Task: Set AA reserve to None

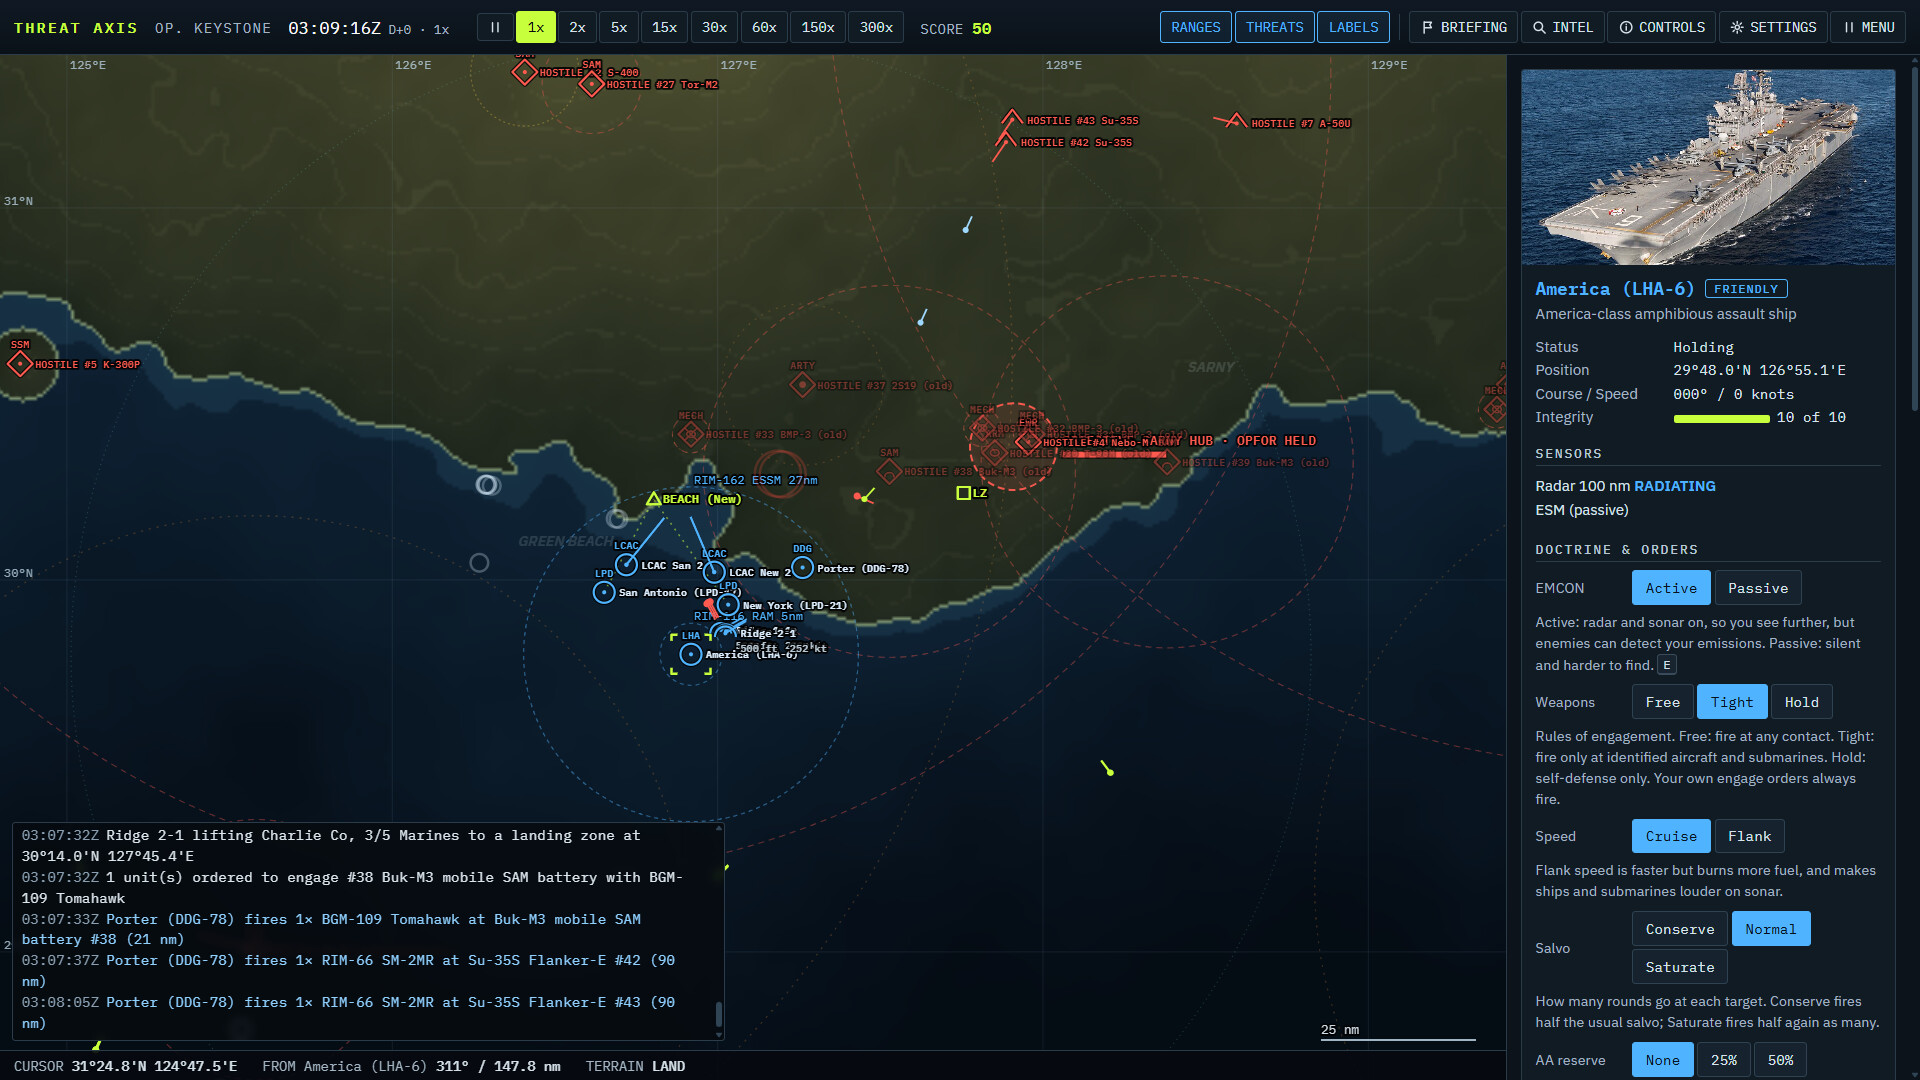Action: click(1663, 1060)
